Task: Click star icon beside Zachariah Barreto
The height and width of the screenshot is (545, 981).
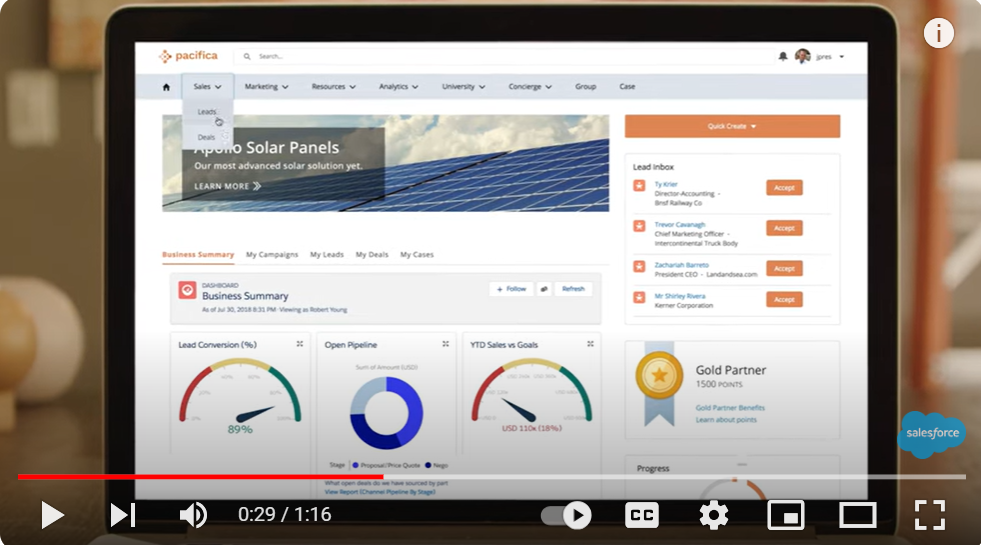Action: click(x=639, y=267)
